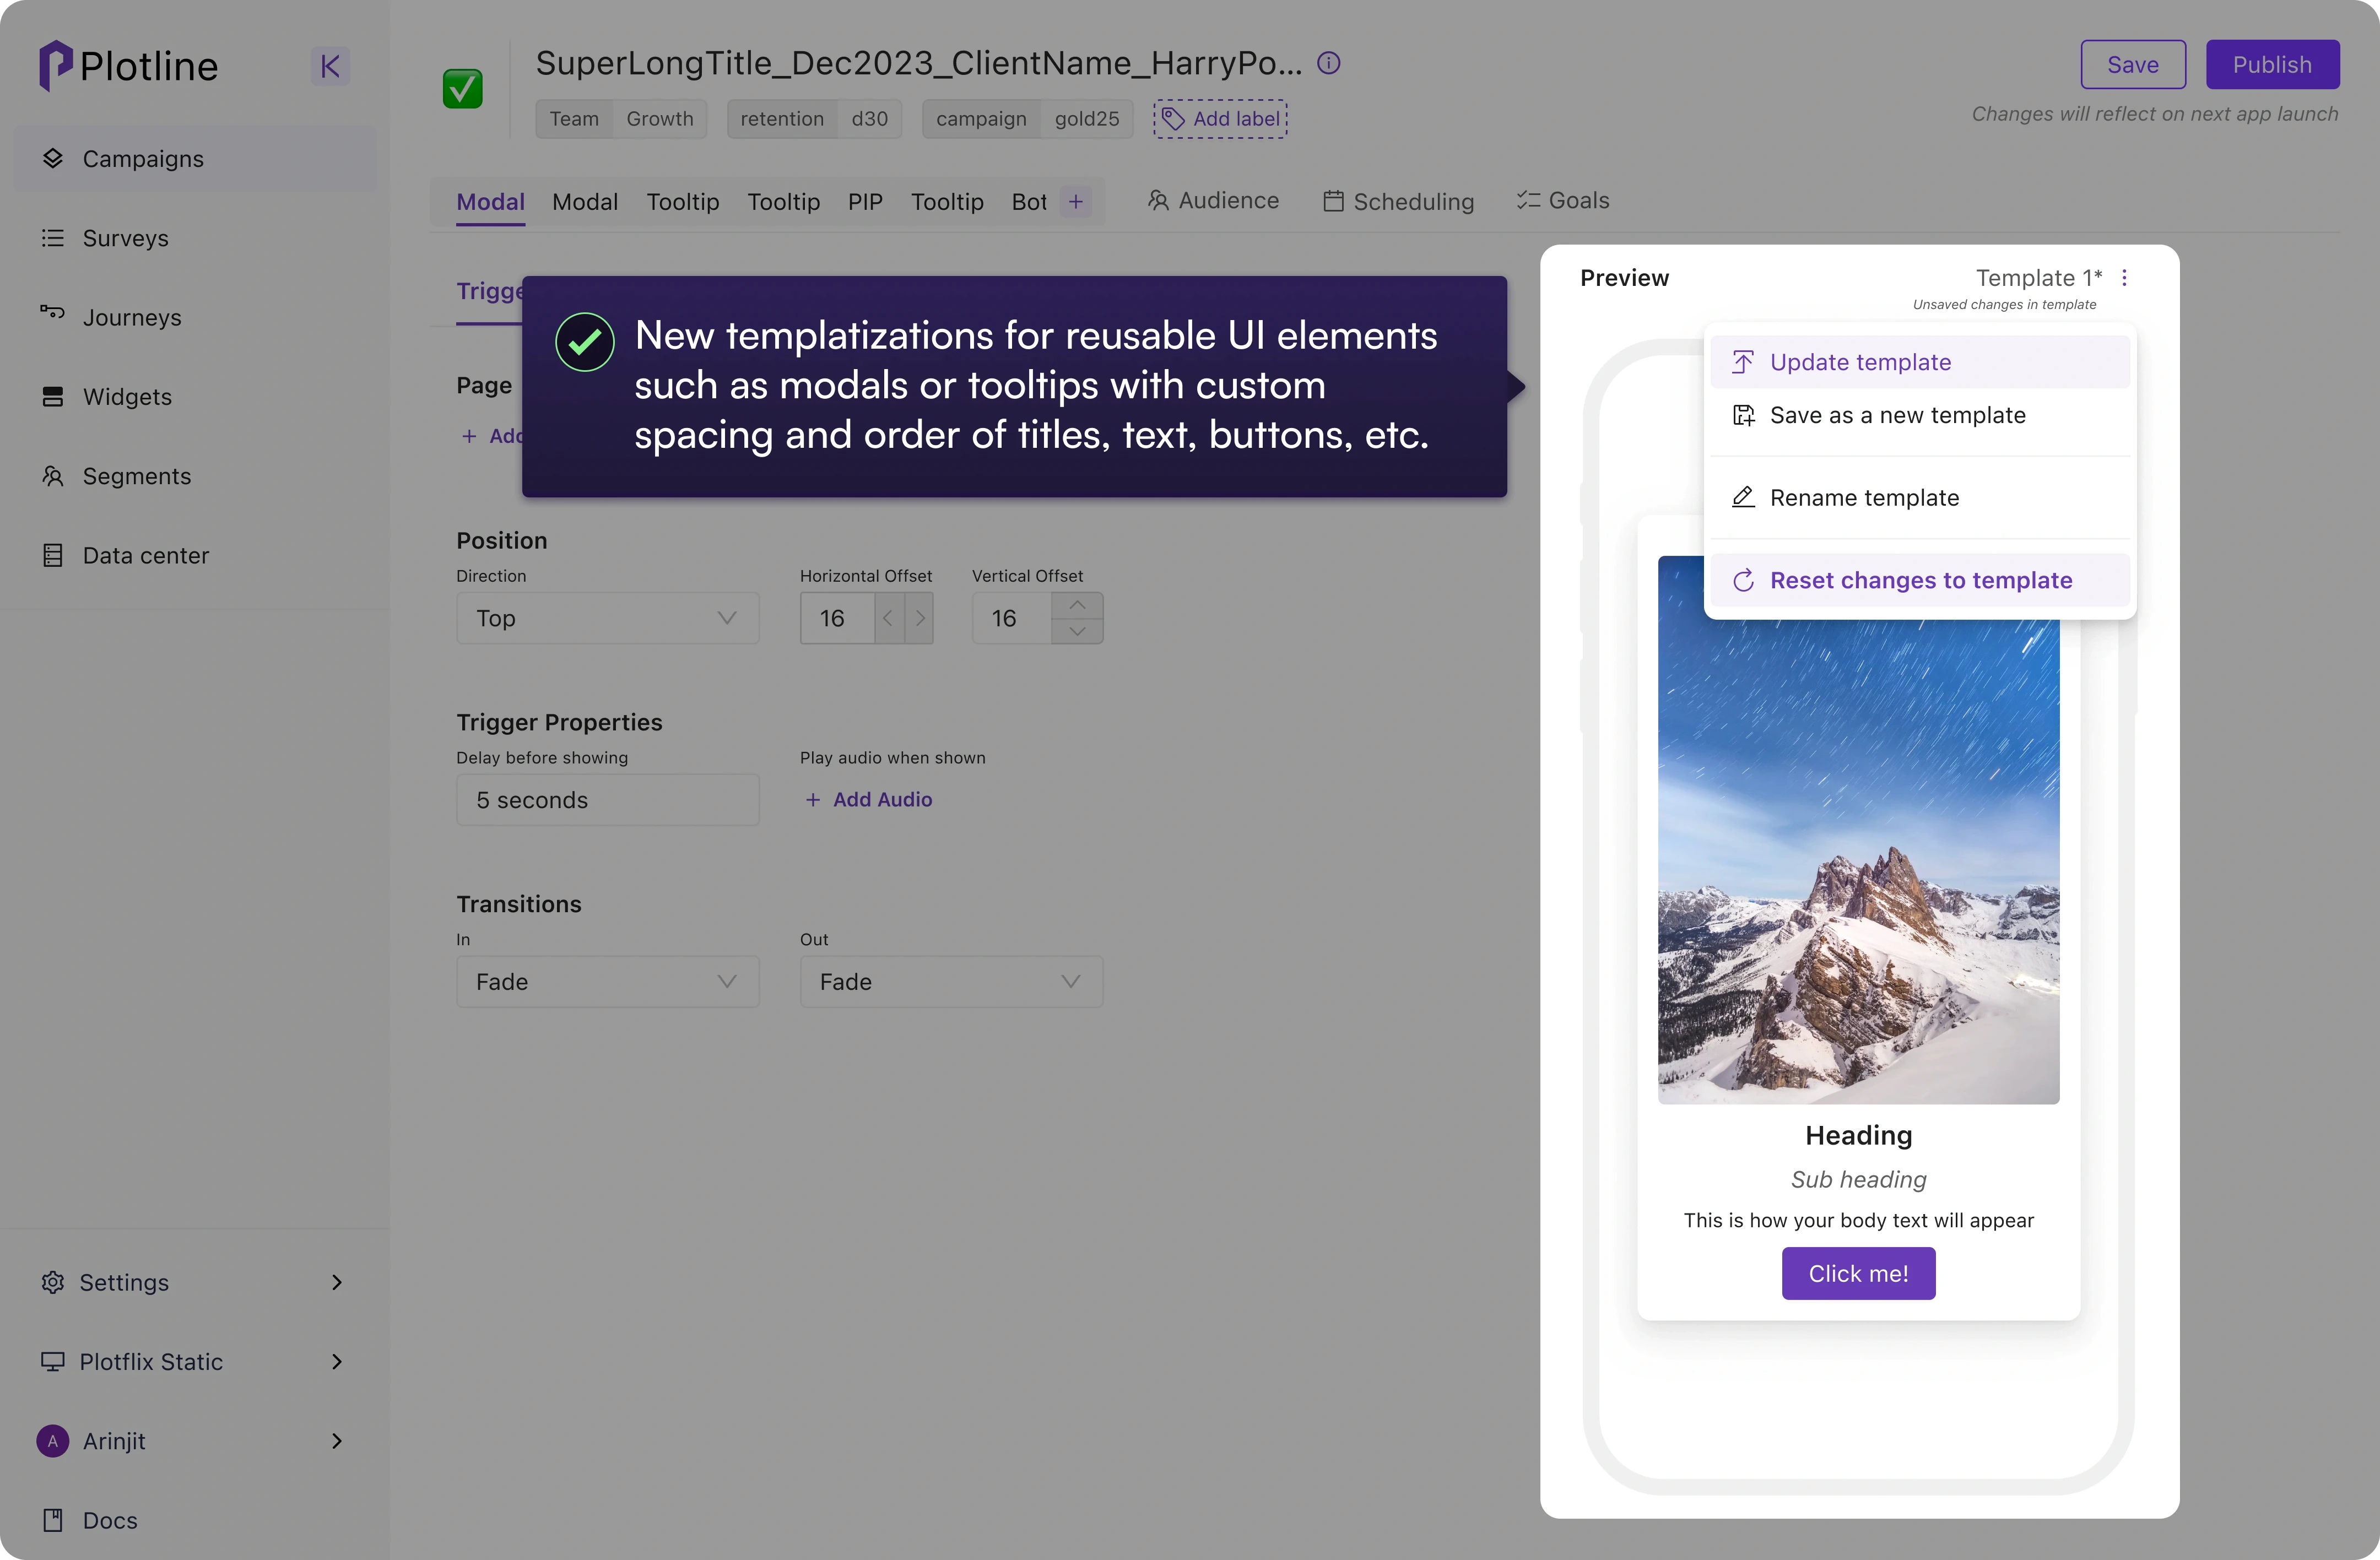Click the plus icon to add step
The image size is (2380, 1560).
click(x=1076, y=201)
